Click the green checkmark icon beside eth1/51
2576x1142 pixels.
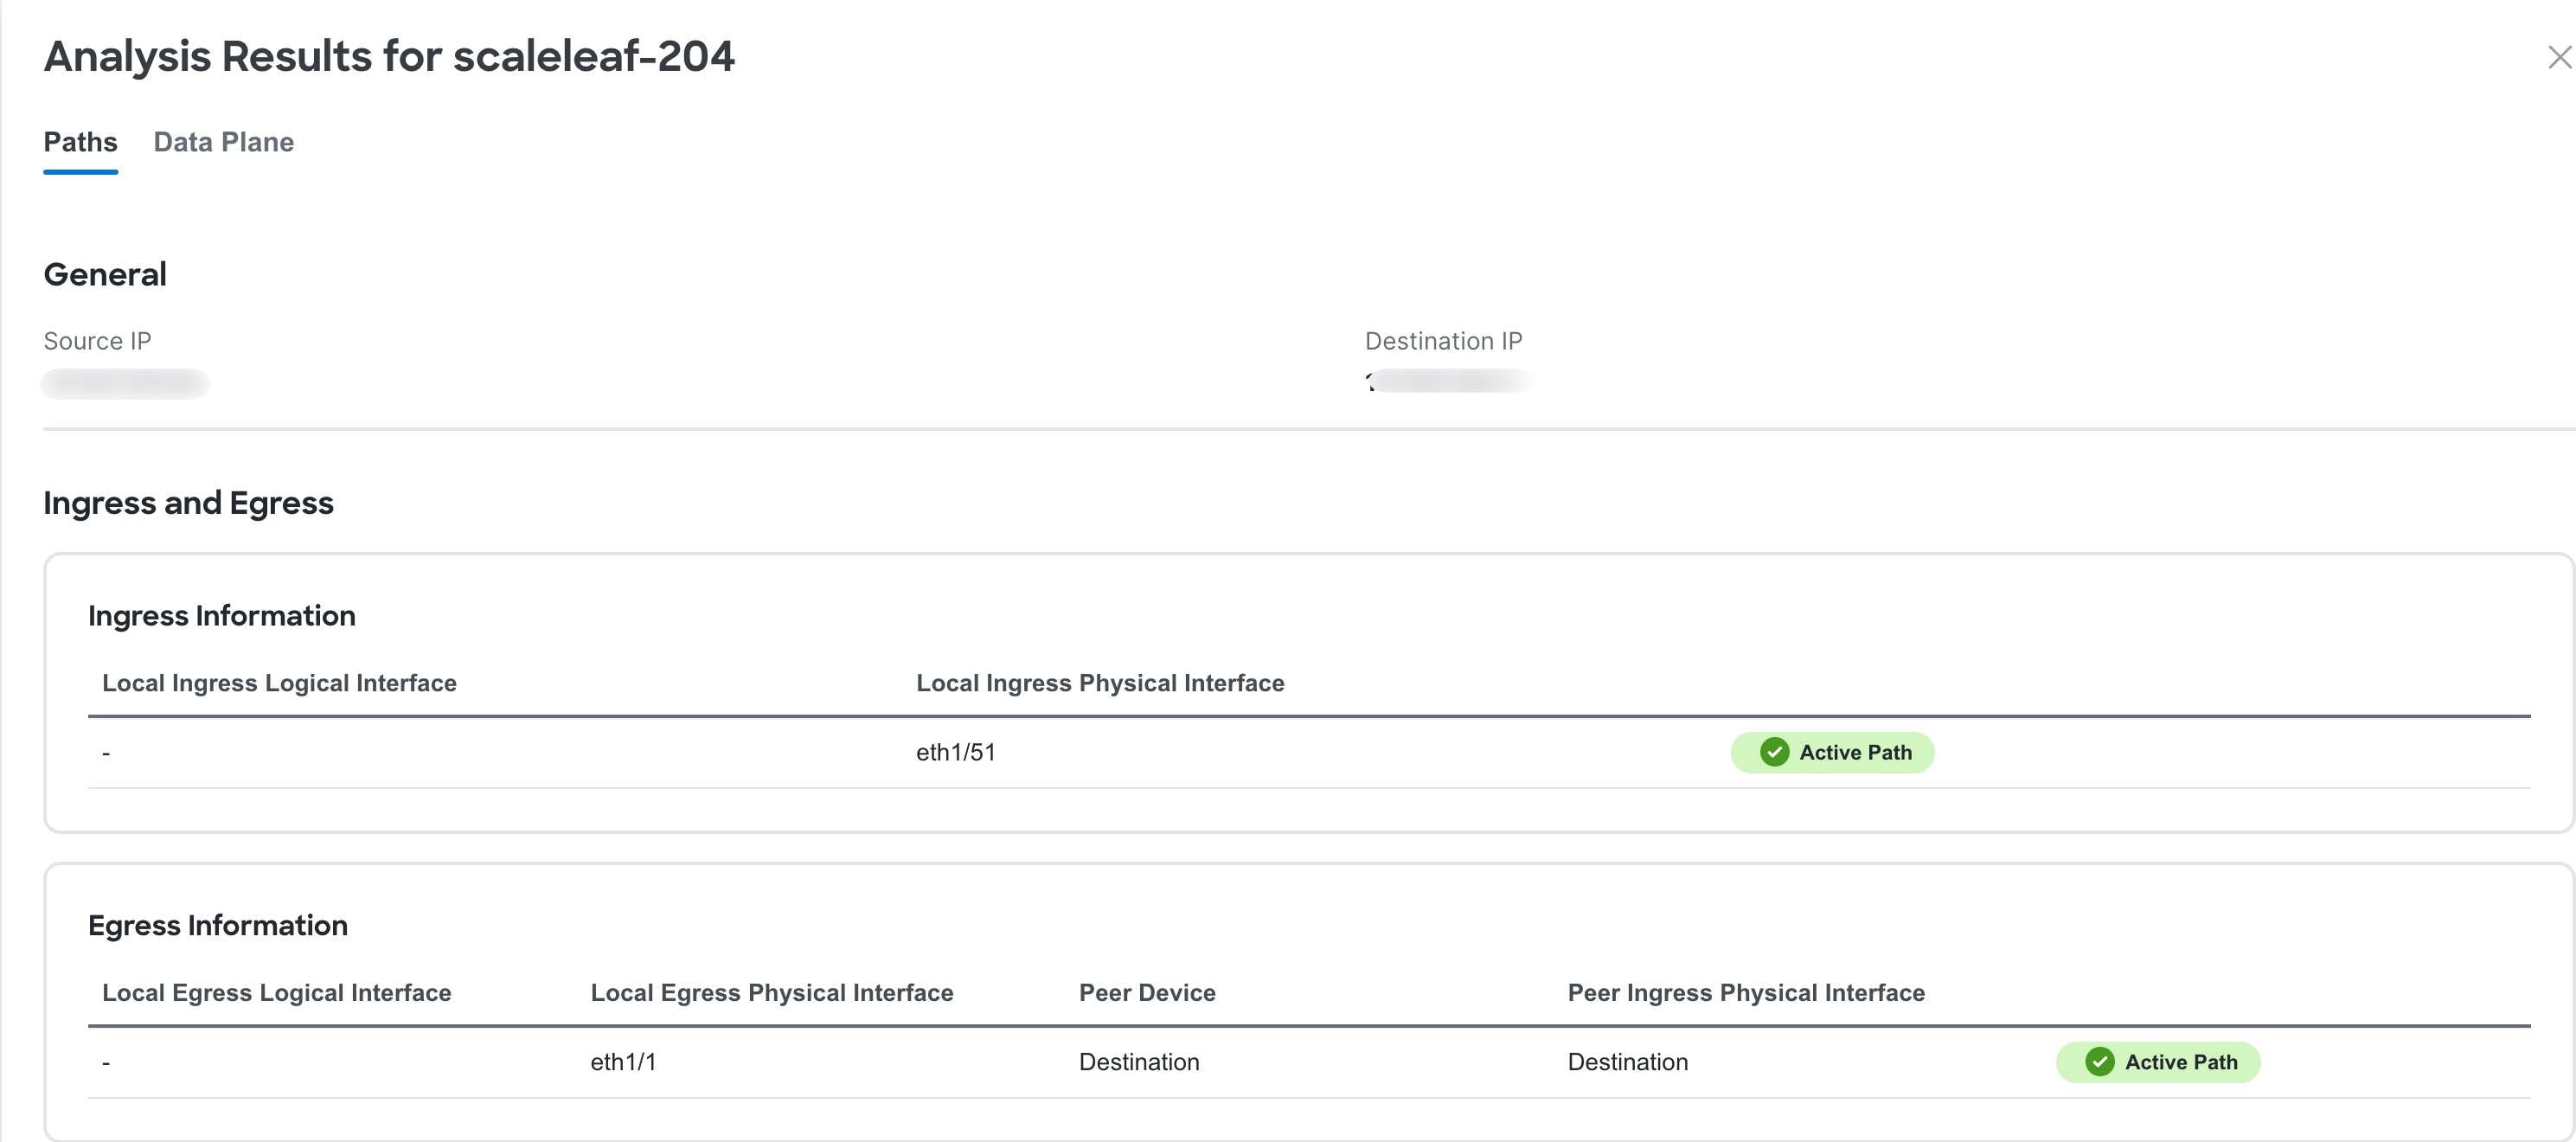[1774, 752]
